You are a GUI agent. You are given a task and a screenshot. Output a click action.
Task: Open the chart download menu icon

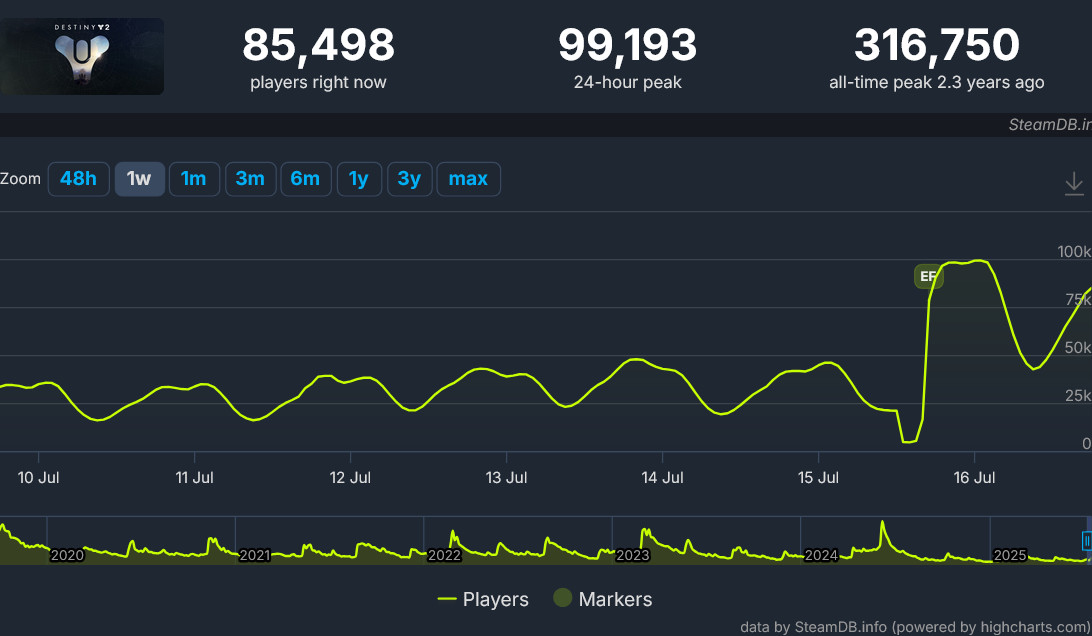point(1074,183)
